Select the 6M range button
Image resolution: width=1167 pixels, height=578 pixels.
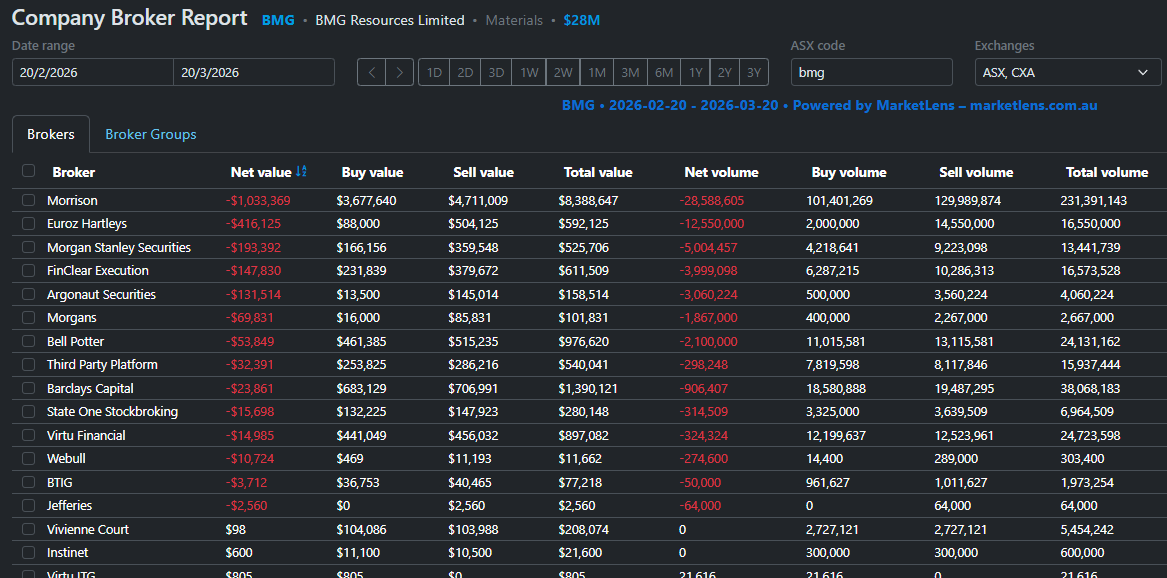[664, 72]
